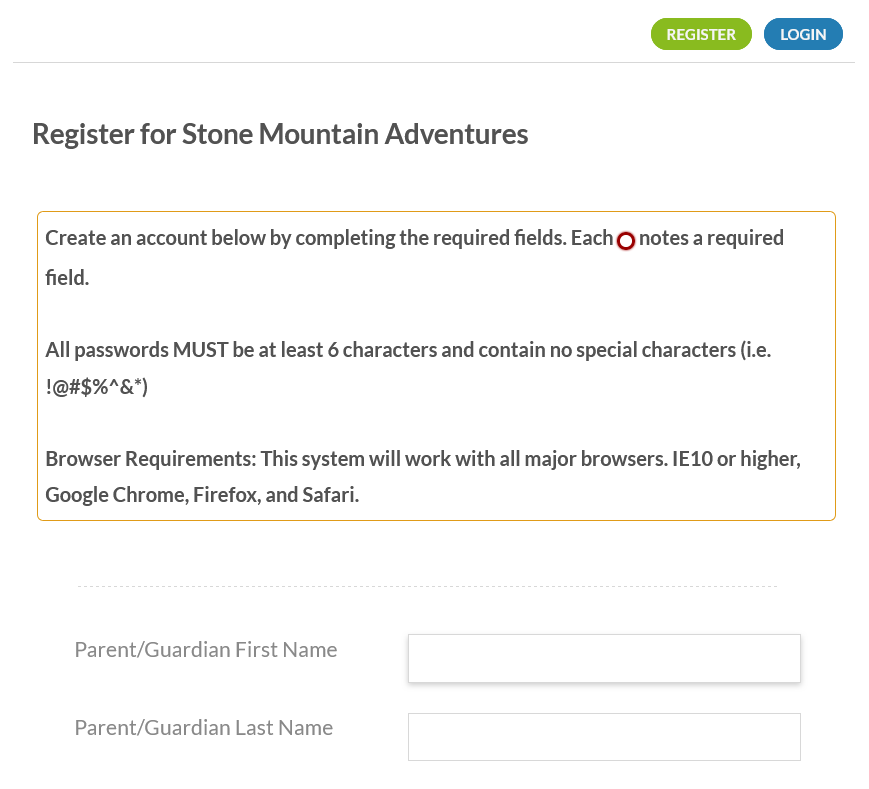Focus the Parent/Guardian Last Name input box

tap(604, 736)
